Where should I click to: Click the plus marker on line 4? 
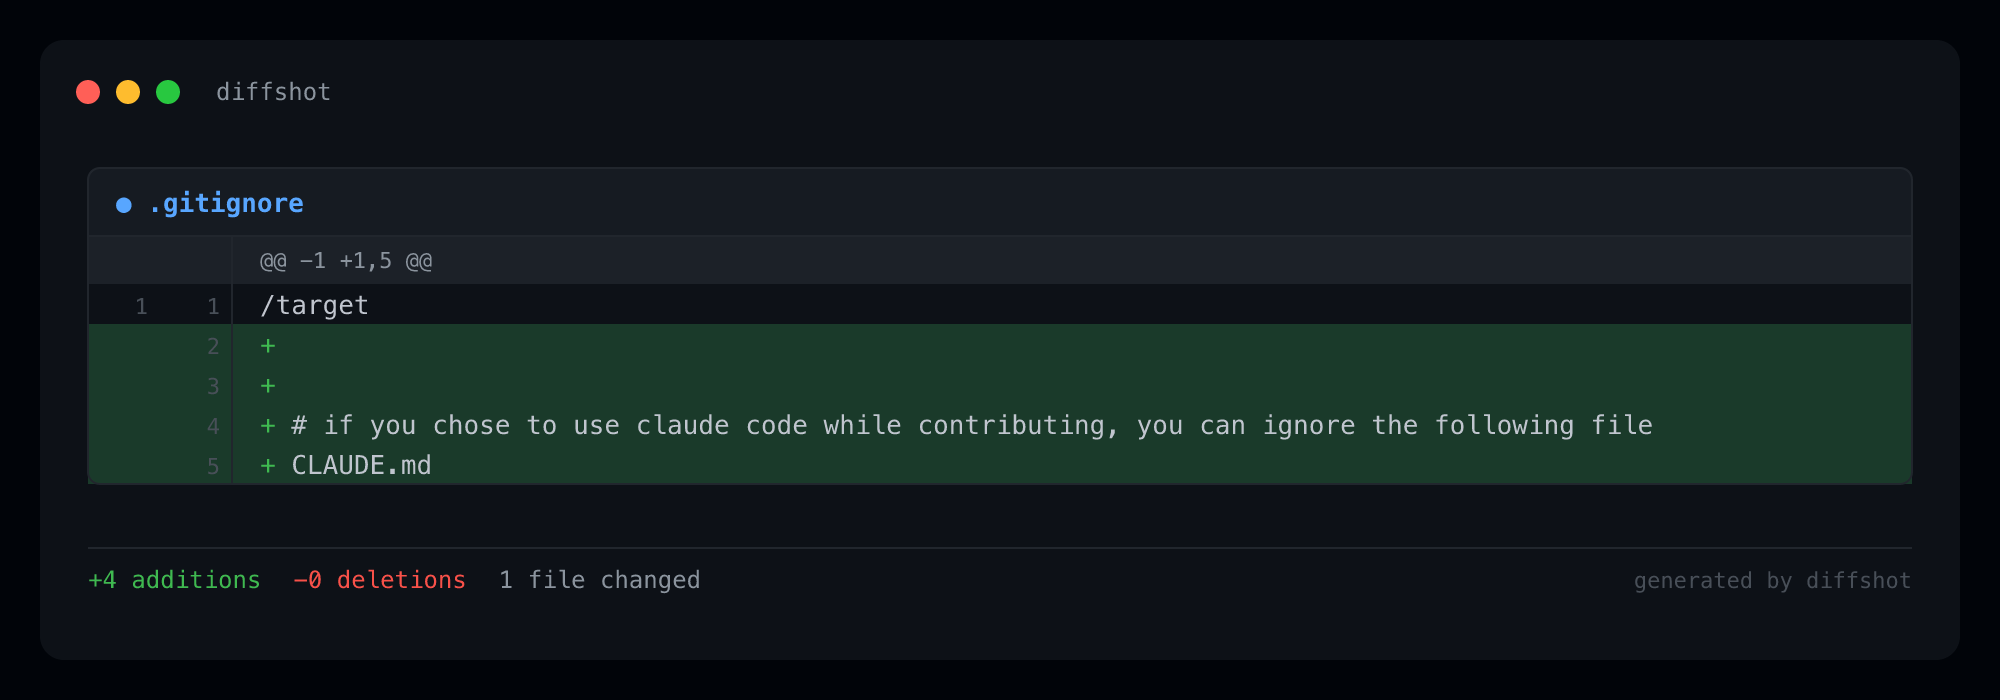point(268,426)
